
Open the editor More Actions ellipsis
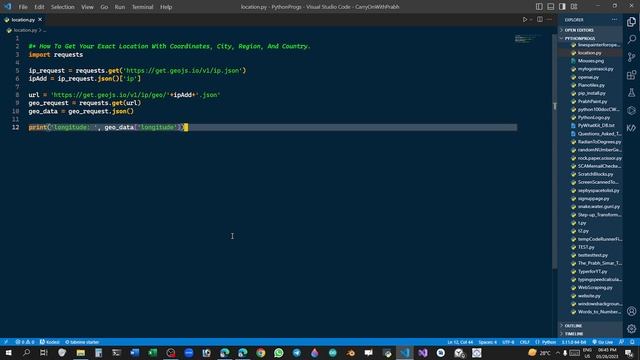point(549,20)
